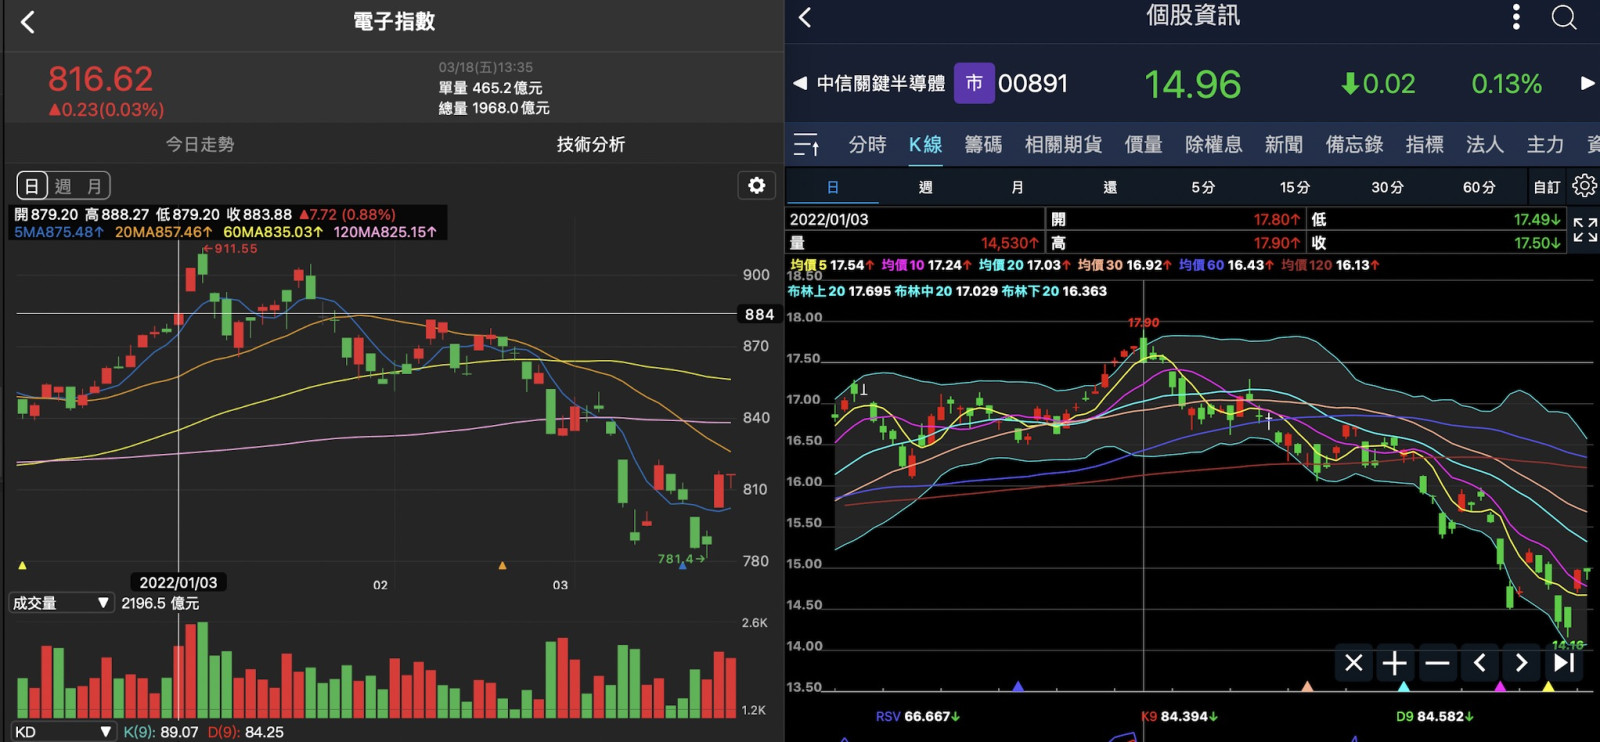Open the three-dot more options menu
Screen dimensions: 1600x742
[1516, 17]
